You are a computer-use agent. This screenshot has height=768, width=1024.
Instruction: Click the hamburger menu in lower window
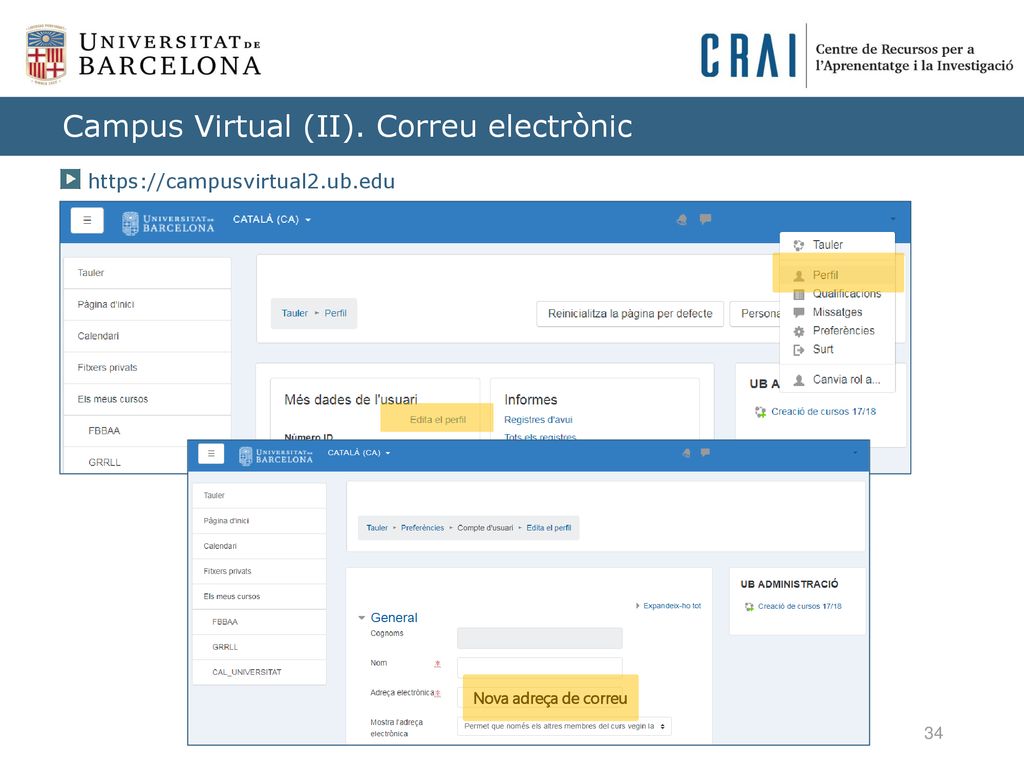pos(211,453)
